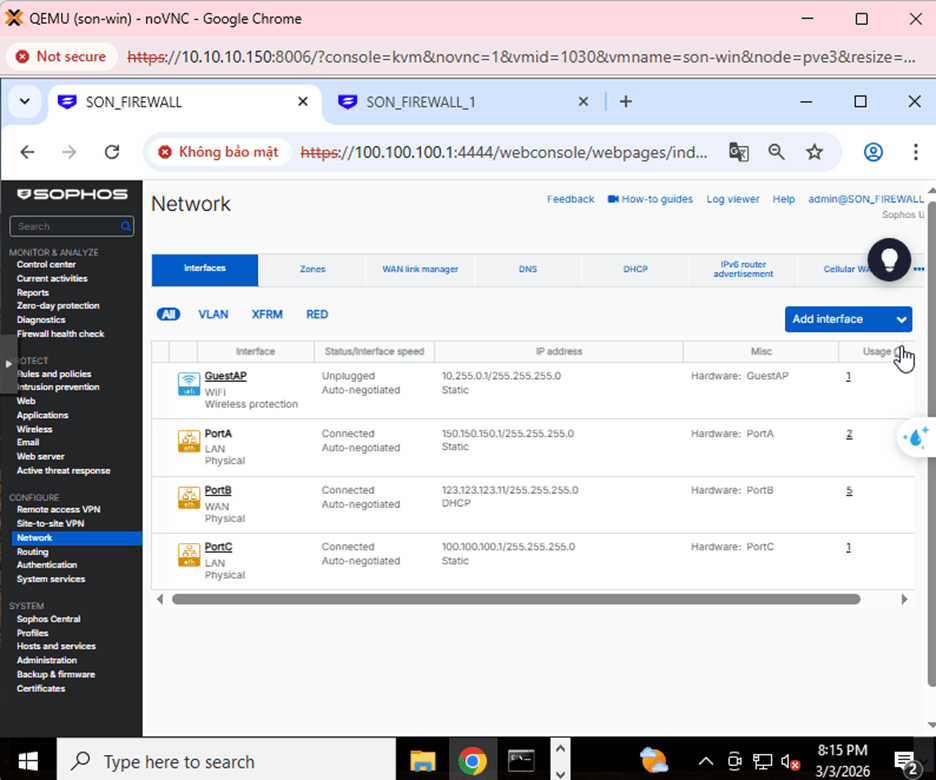
Task: Open Rules and policies in sidebar
Action: [x=54, y=374]
